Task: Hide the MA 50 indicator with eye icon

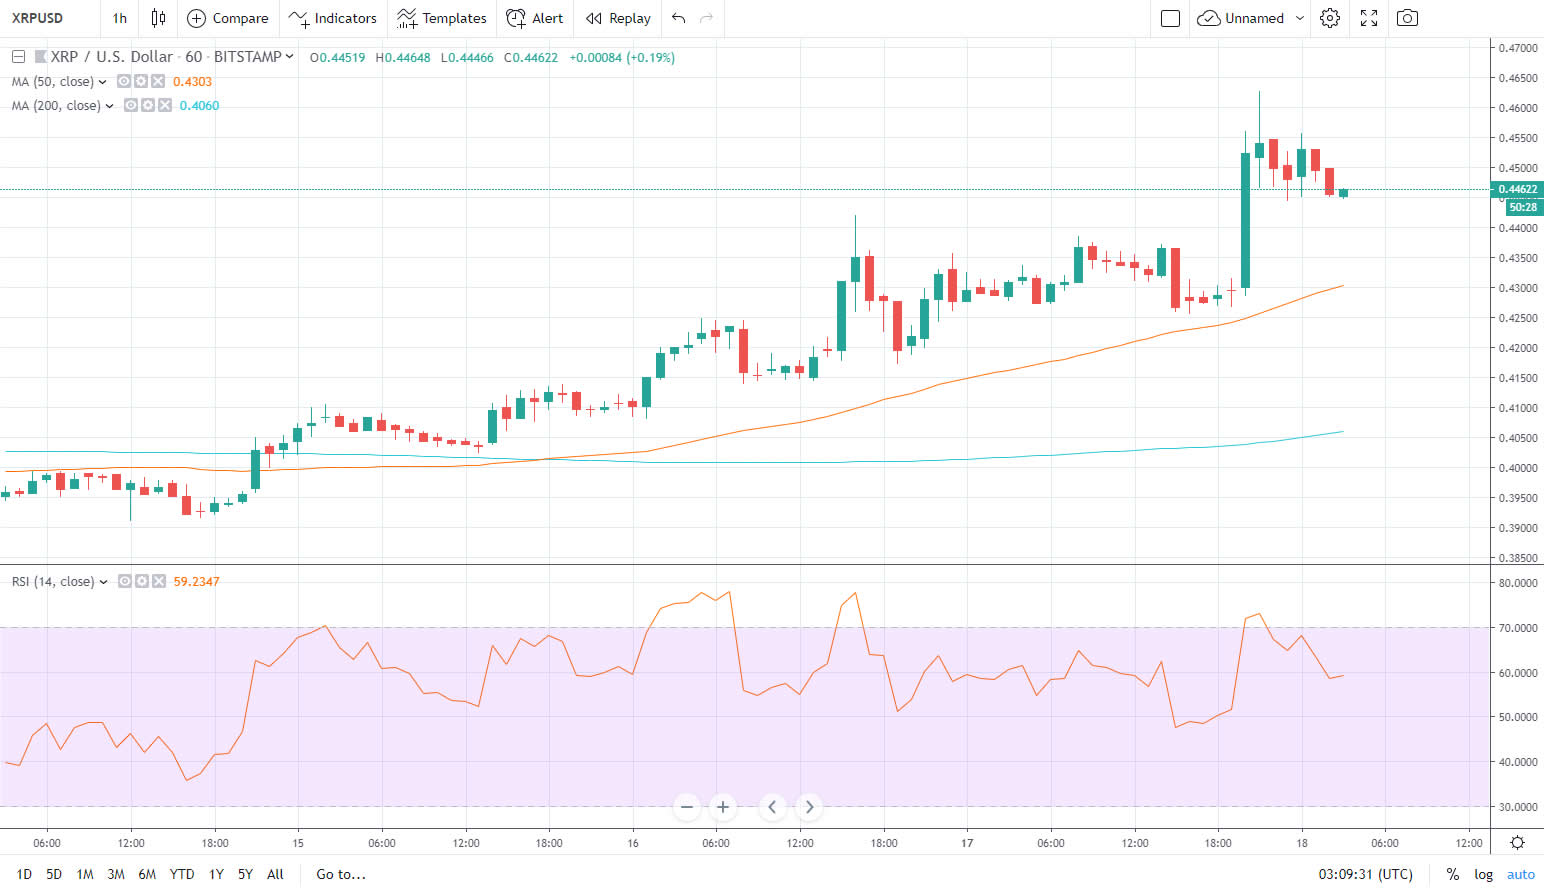Action: pyautogui.click(x=125, y=82)
